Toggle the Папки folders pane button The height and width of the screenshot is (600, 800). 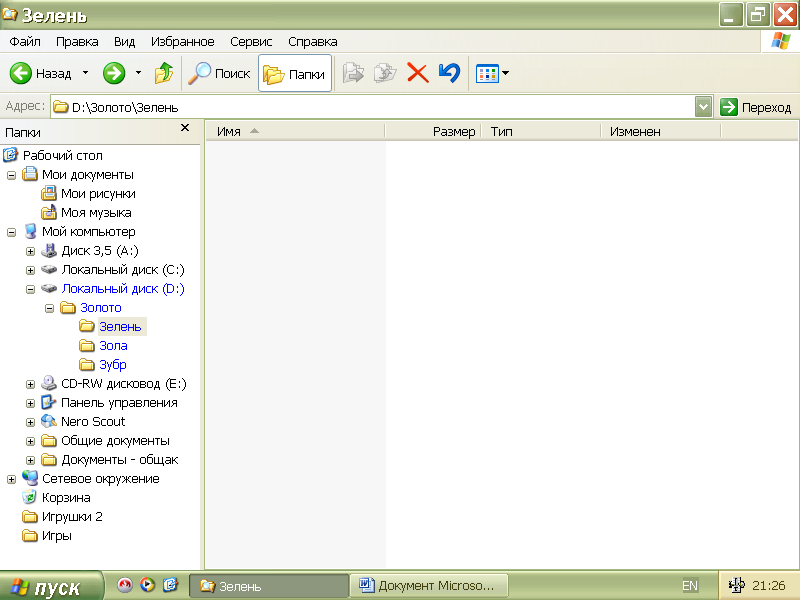tap(295, 73)
